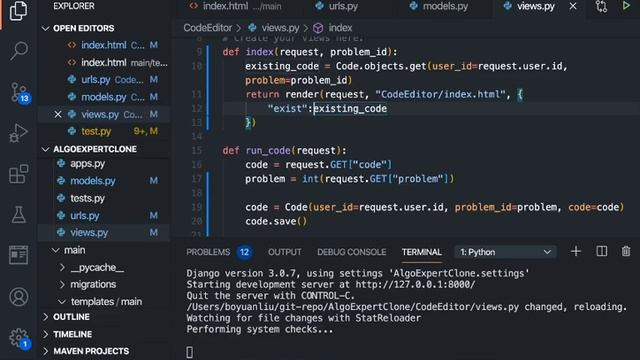This screenshot has height=360, width=640.
Task: Select the Terminal panel tab
Action: (422, 252)
